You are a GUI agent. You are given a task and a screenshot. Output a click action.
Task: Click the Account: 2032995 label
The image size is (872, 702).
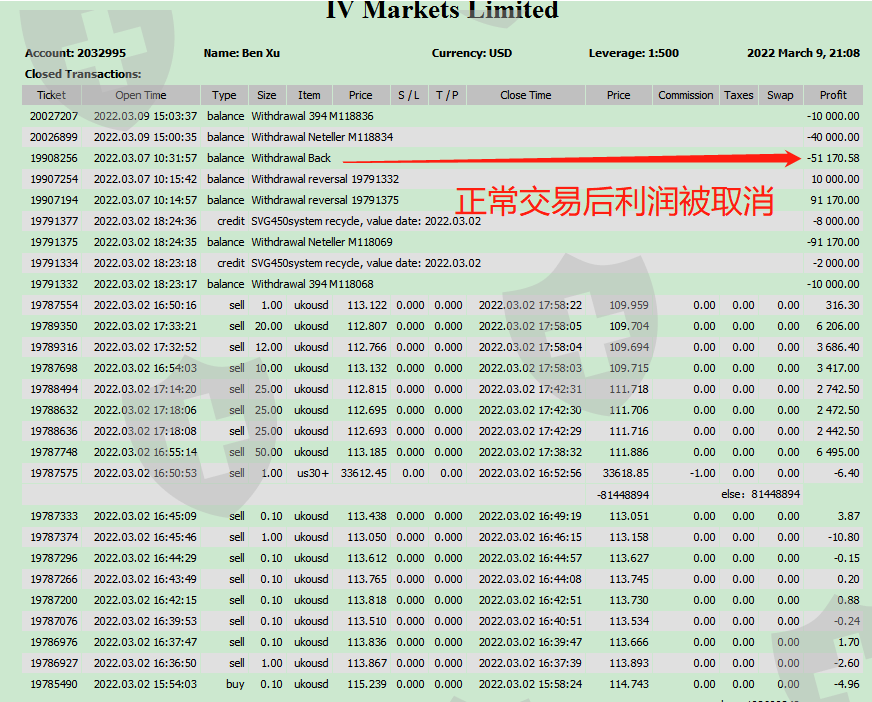pyautogui.click(x=75, y=53)
